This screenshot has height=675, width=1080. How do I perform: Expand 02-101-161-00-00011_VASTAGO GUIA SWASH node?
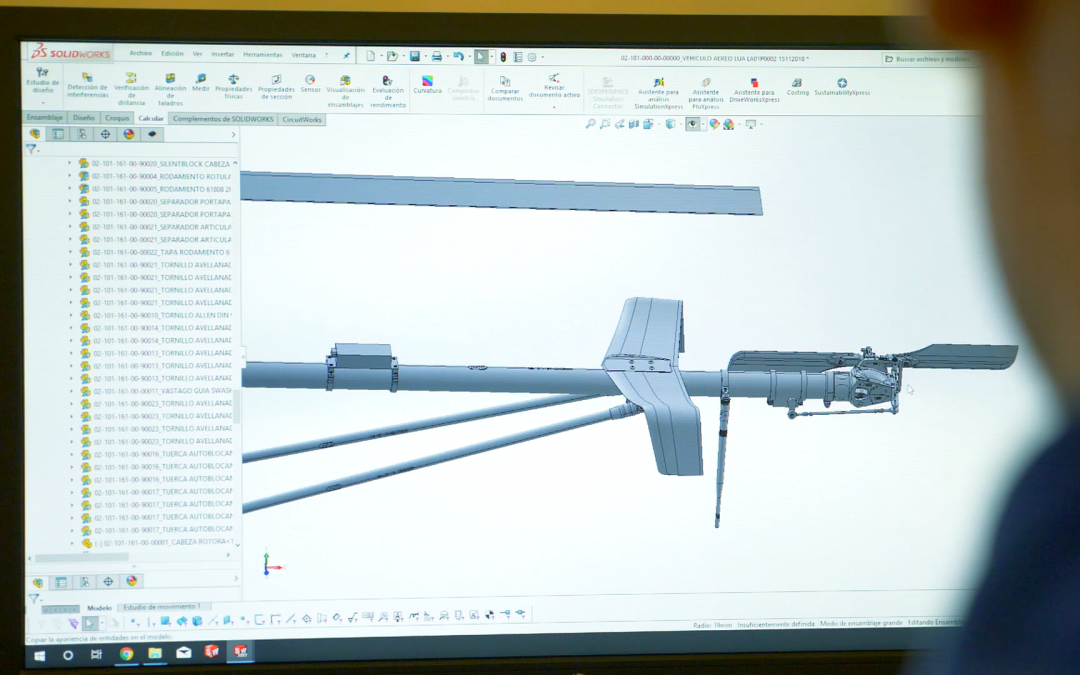[x=70, y=391]
